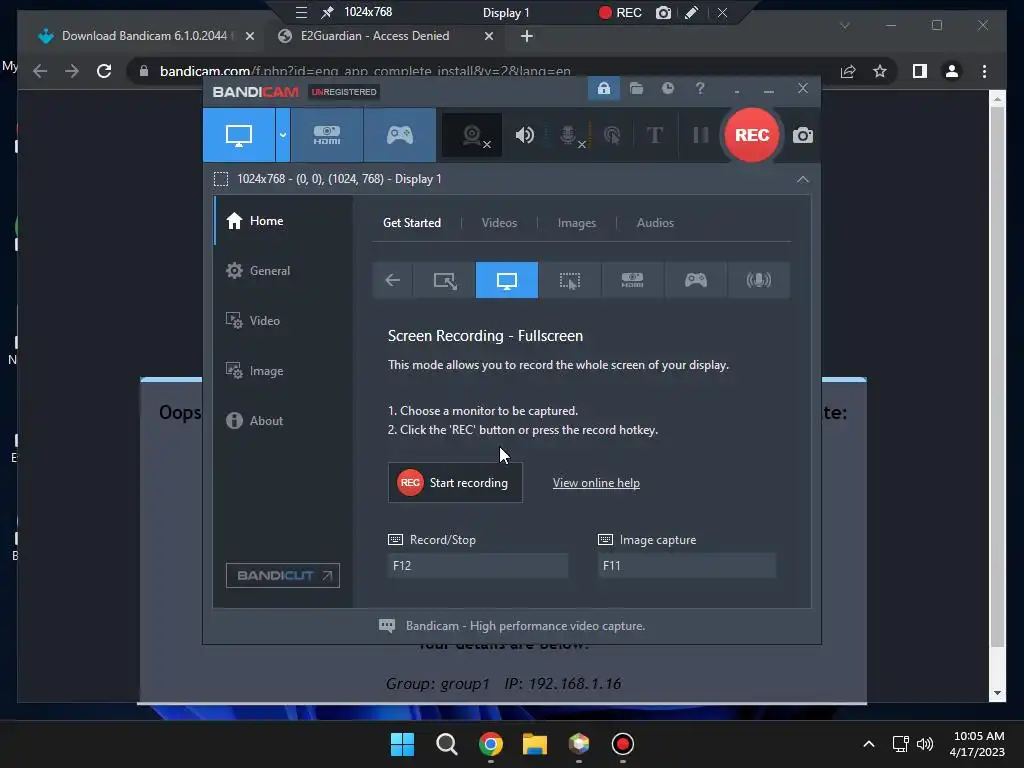
Task: Toggle the microphone recording
Action: tap(569, 135)
